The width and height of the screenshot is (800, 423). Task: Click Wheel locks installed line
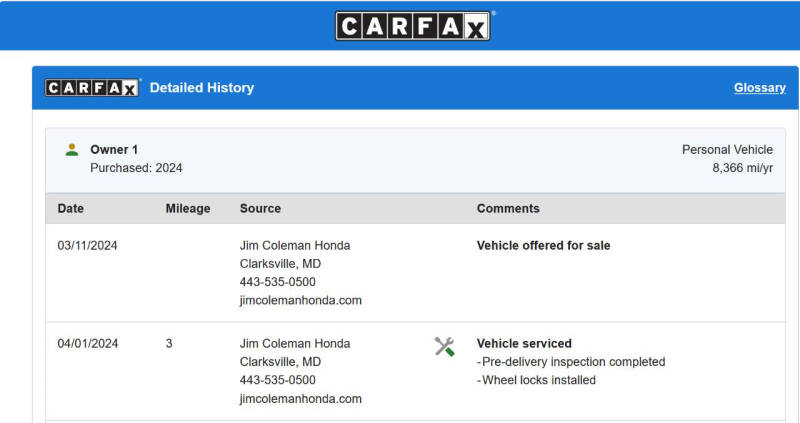[536, 380]
